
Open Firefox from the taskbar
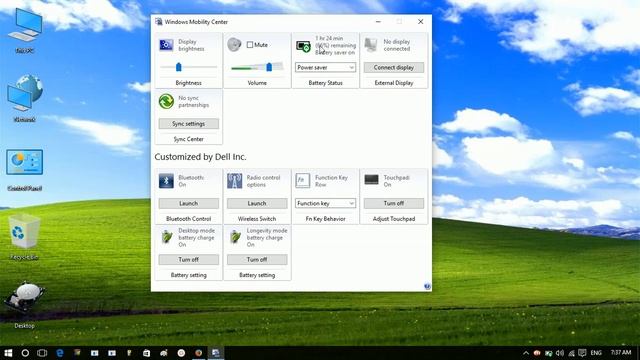198,353
